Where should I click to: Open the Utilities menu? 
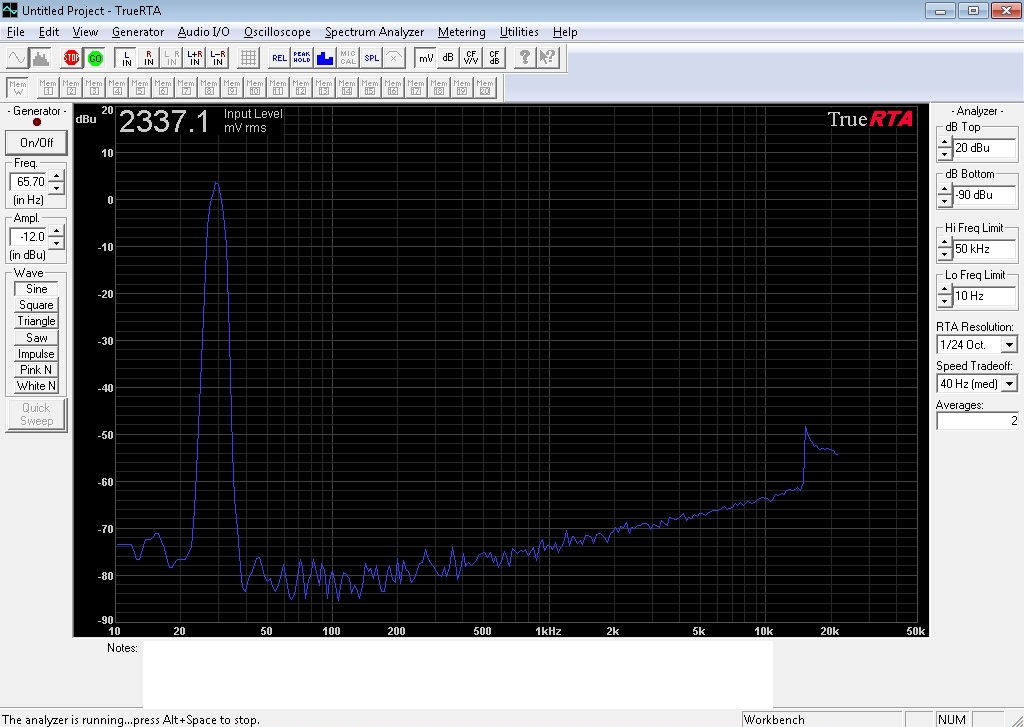tap(519, 32)
